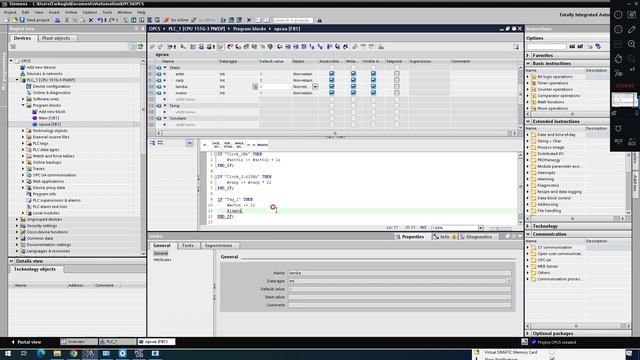
Task: Open Retain dropdown on bemba row
Action: click(x=315, y=87)
